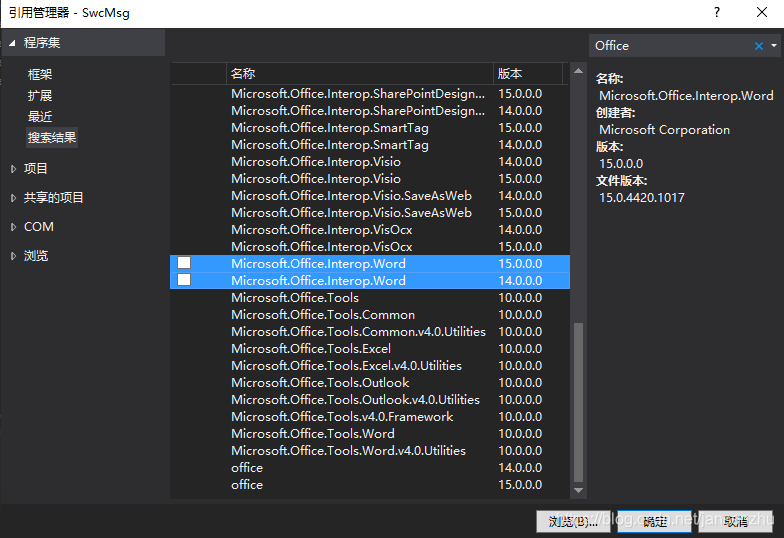Cancel with the 取消 button

point(736,522)
